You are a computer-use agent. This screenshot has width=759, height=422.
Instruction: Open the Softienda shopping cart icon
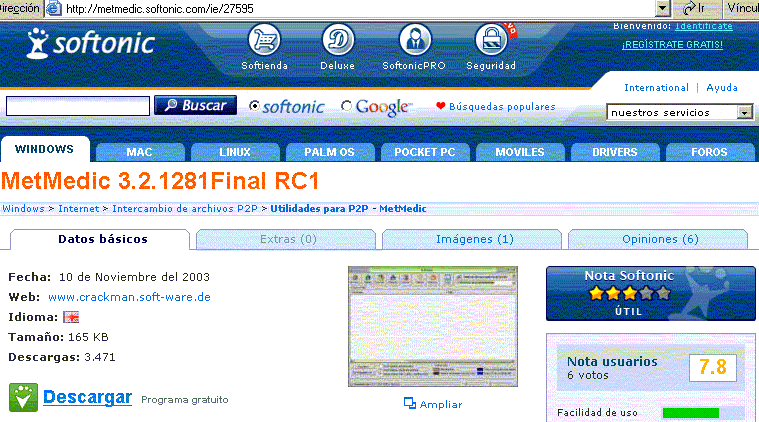(264, 40)
